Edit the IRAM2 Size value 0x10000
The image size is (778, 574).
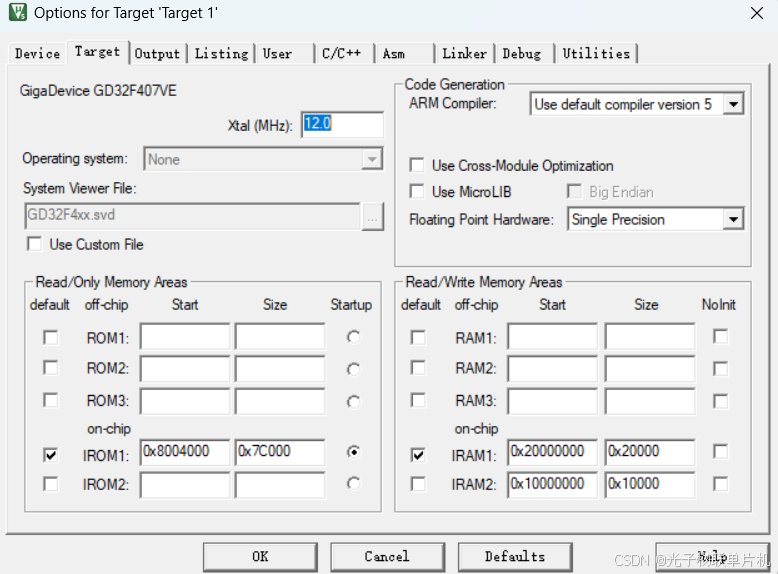click(649, 485)
